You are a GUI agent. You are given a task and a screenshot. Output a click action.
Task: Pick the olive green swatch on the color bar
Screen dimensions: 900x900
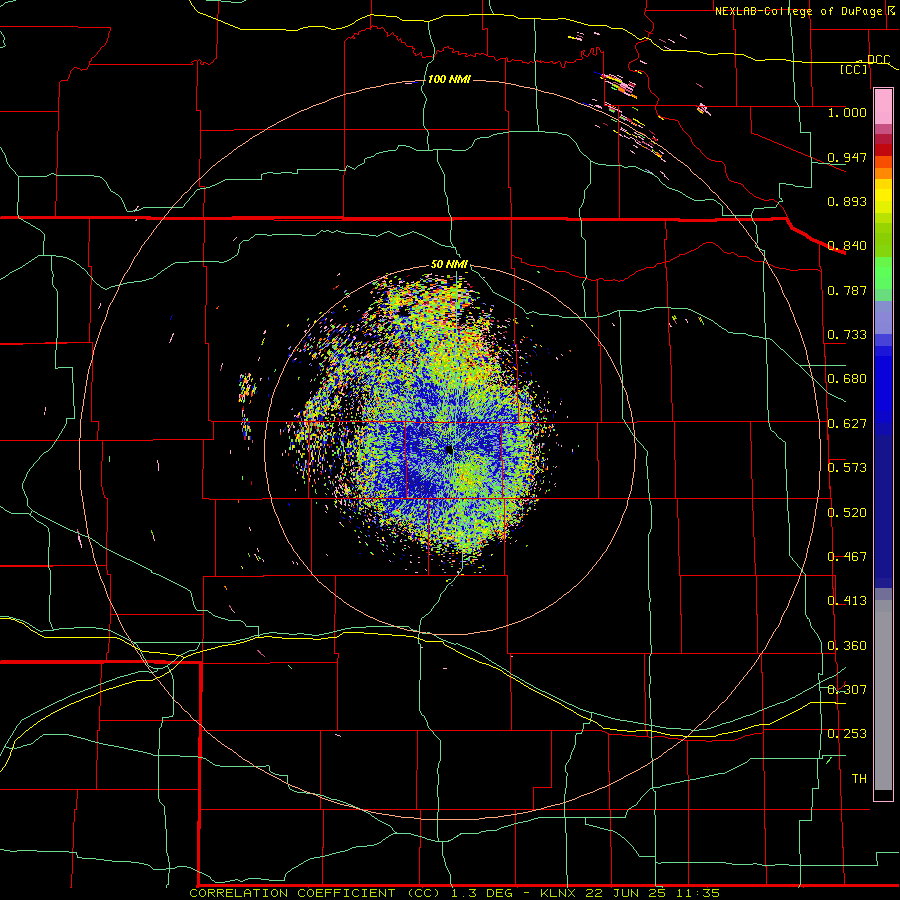pyautogui.click(x=883, y=239)
